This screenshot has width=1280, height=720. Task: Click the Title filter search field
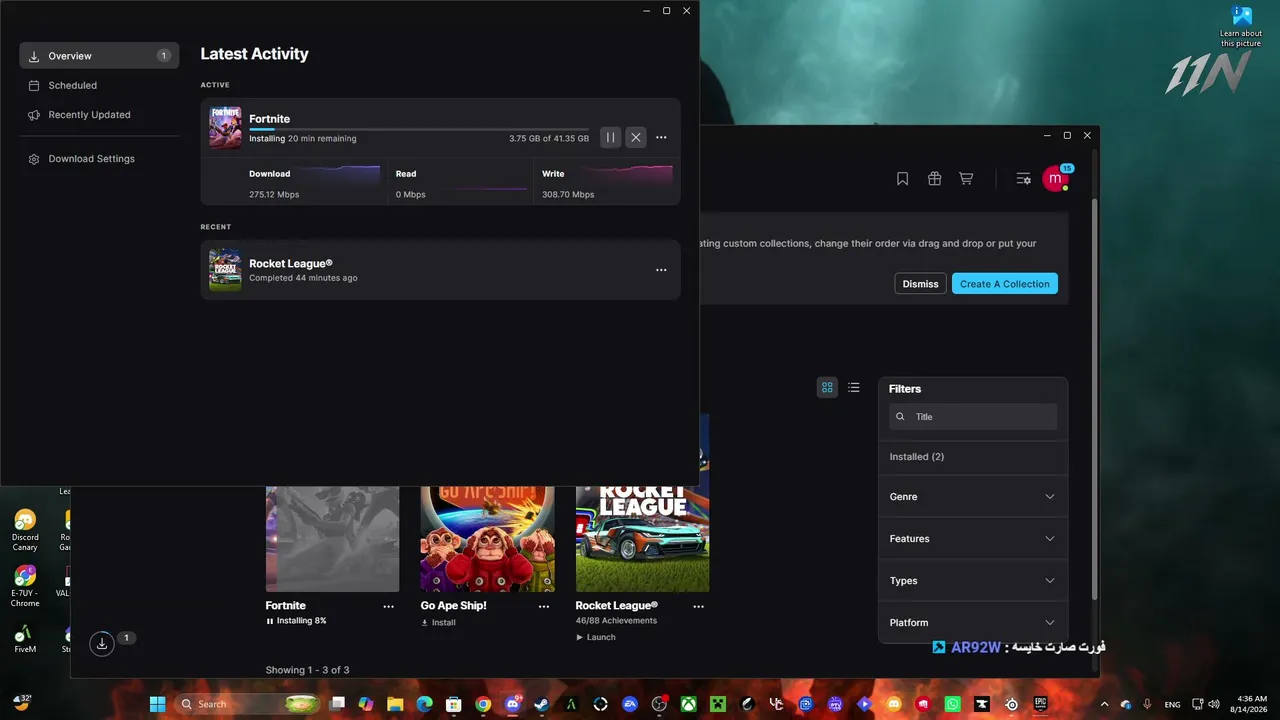(x=973, y=417)
